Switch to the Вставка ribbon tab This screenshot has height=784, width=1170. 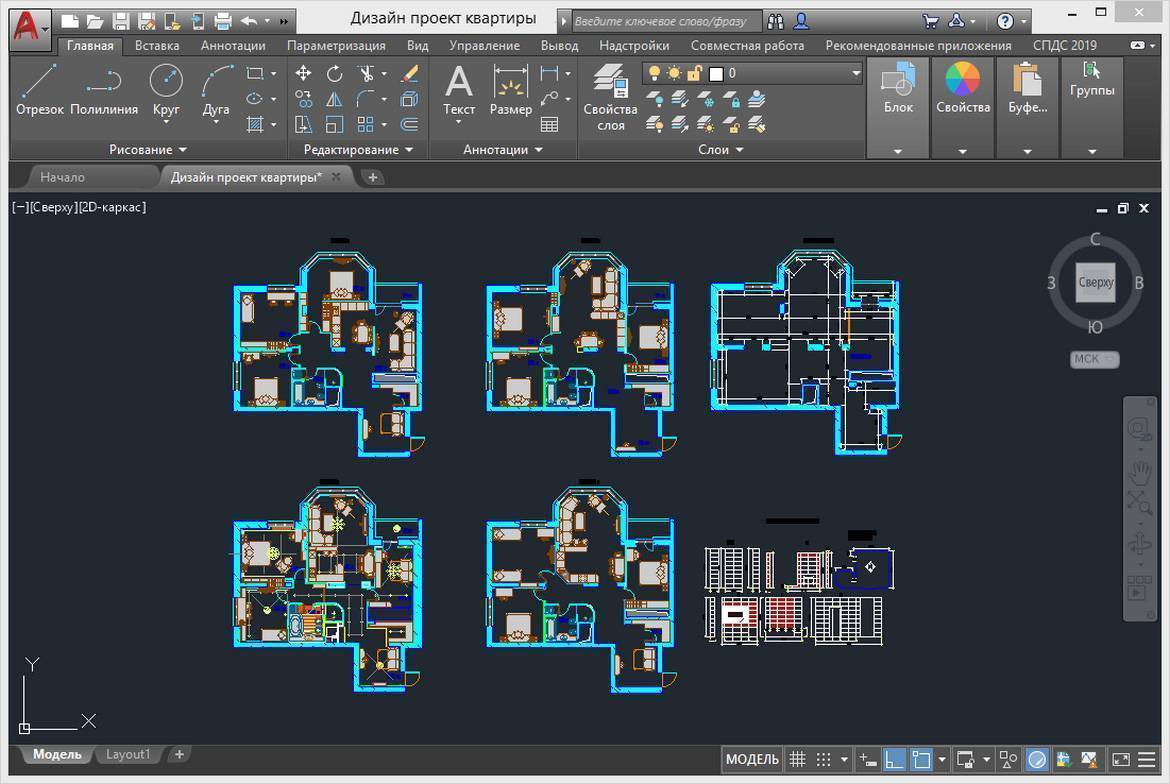[157, 45]
